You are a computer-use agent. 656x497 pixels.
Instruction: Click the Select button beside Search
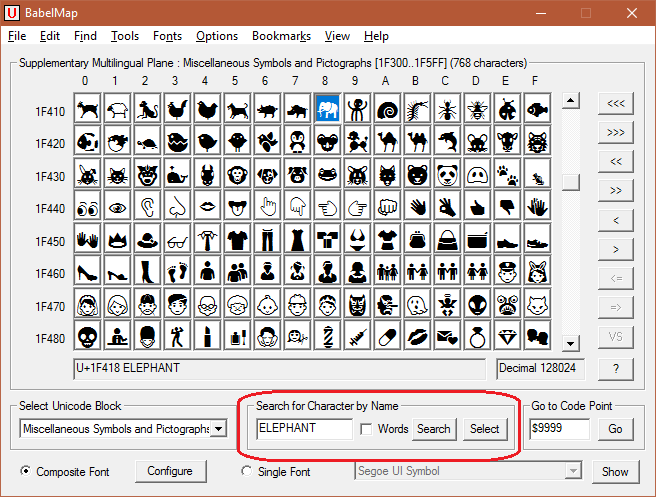click(485, 429)
